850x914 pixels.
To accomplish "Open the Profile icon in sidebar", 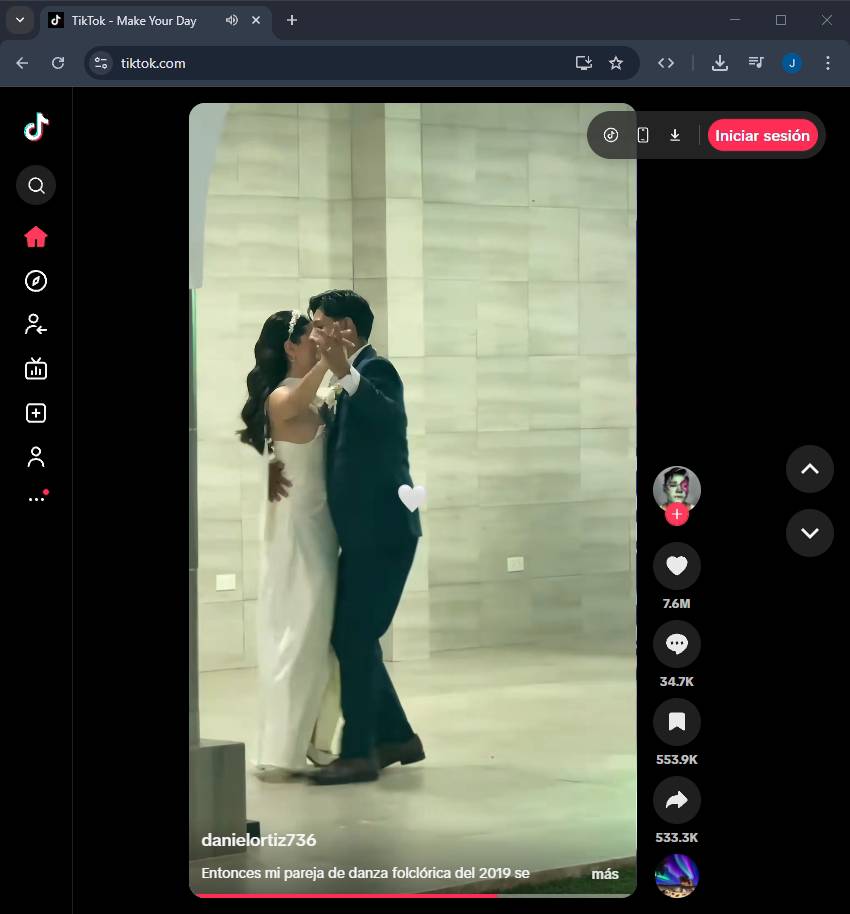I will tap(36, 457).
